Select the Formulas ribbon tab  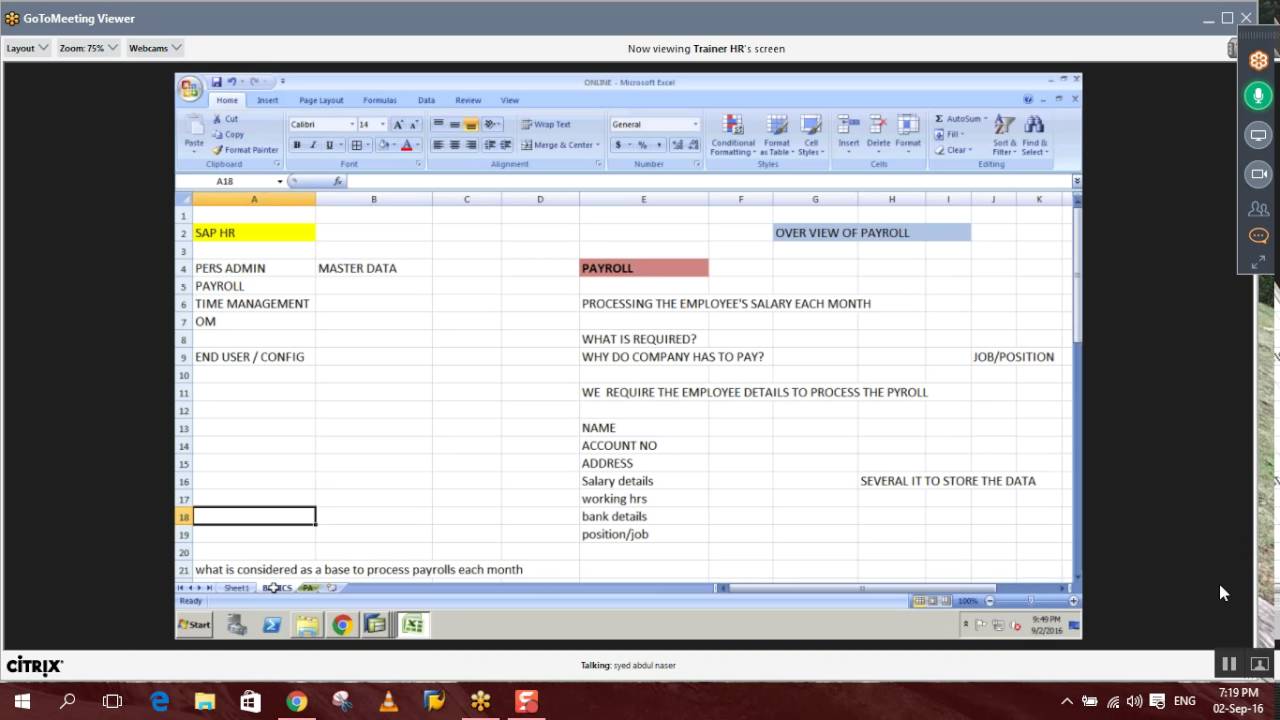click(x=380, y=100)
